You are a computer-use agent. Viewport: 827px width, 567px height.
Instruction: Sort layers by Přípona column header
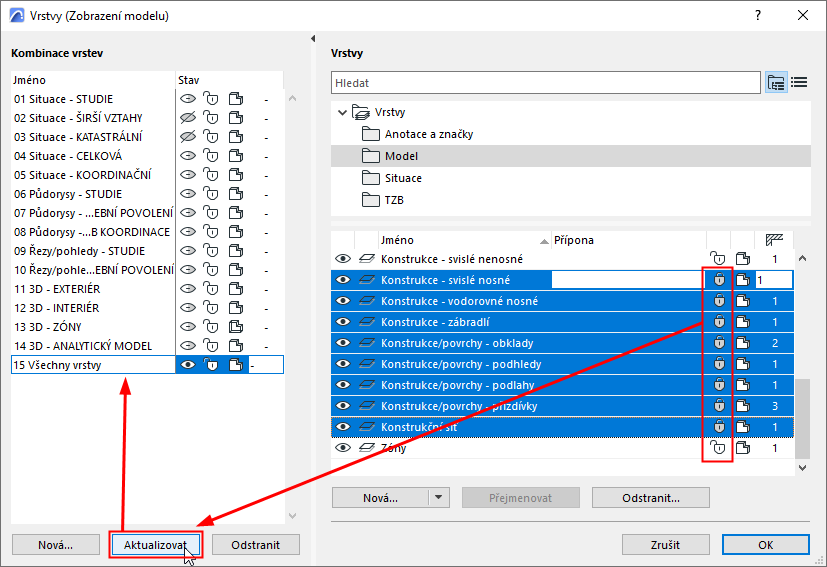(x=629, y=240)
